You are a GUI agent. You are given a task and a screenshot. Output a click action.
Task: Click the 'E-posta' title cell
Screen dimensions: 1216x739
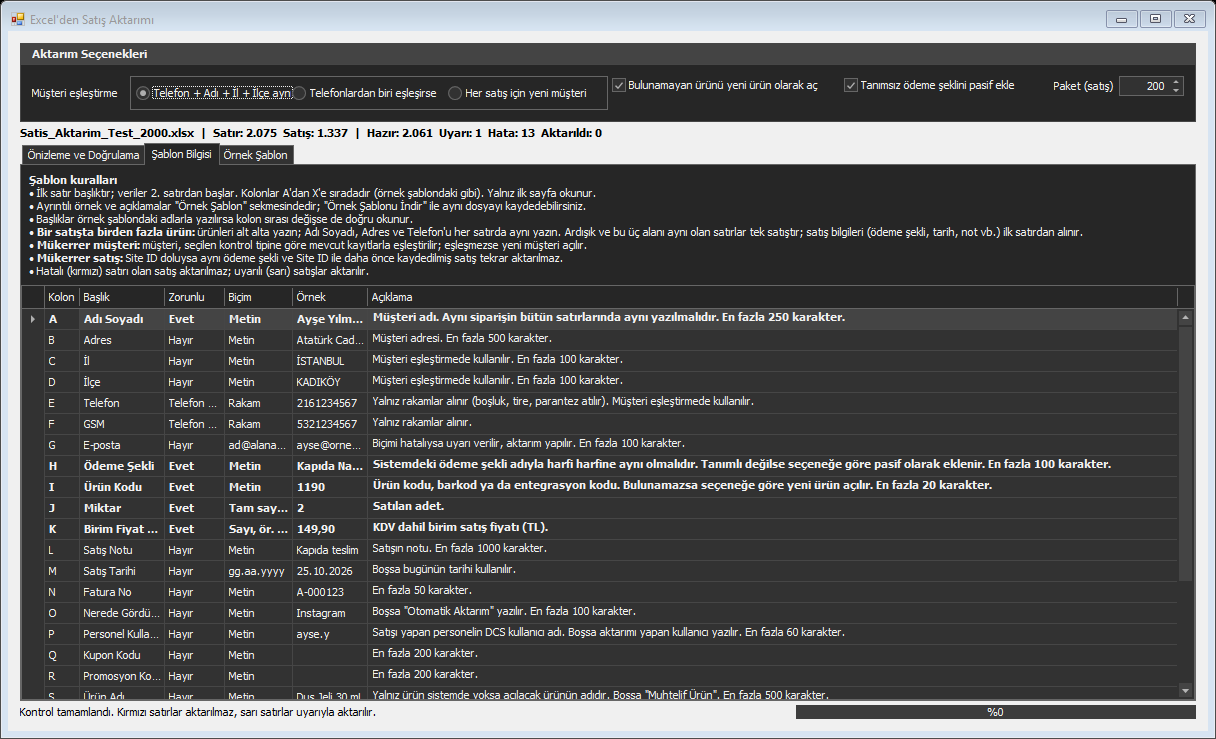pyautogui.click(x=121, y=445)
